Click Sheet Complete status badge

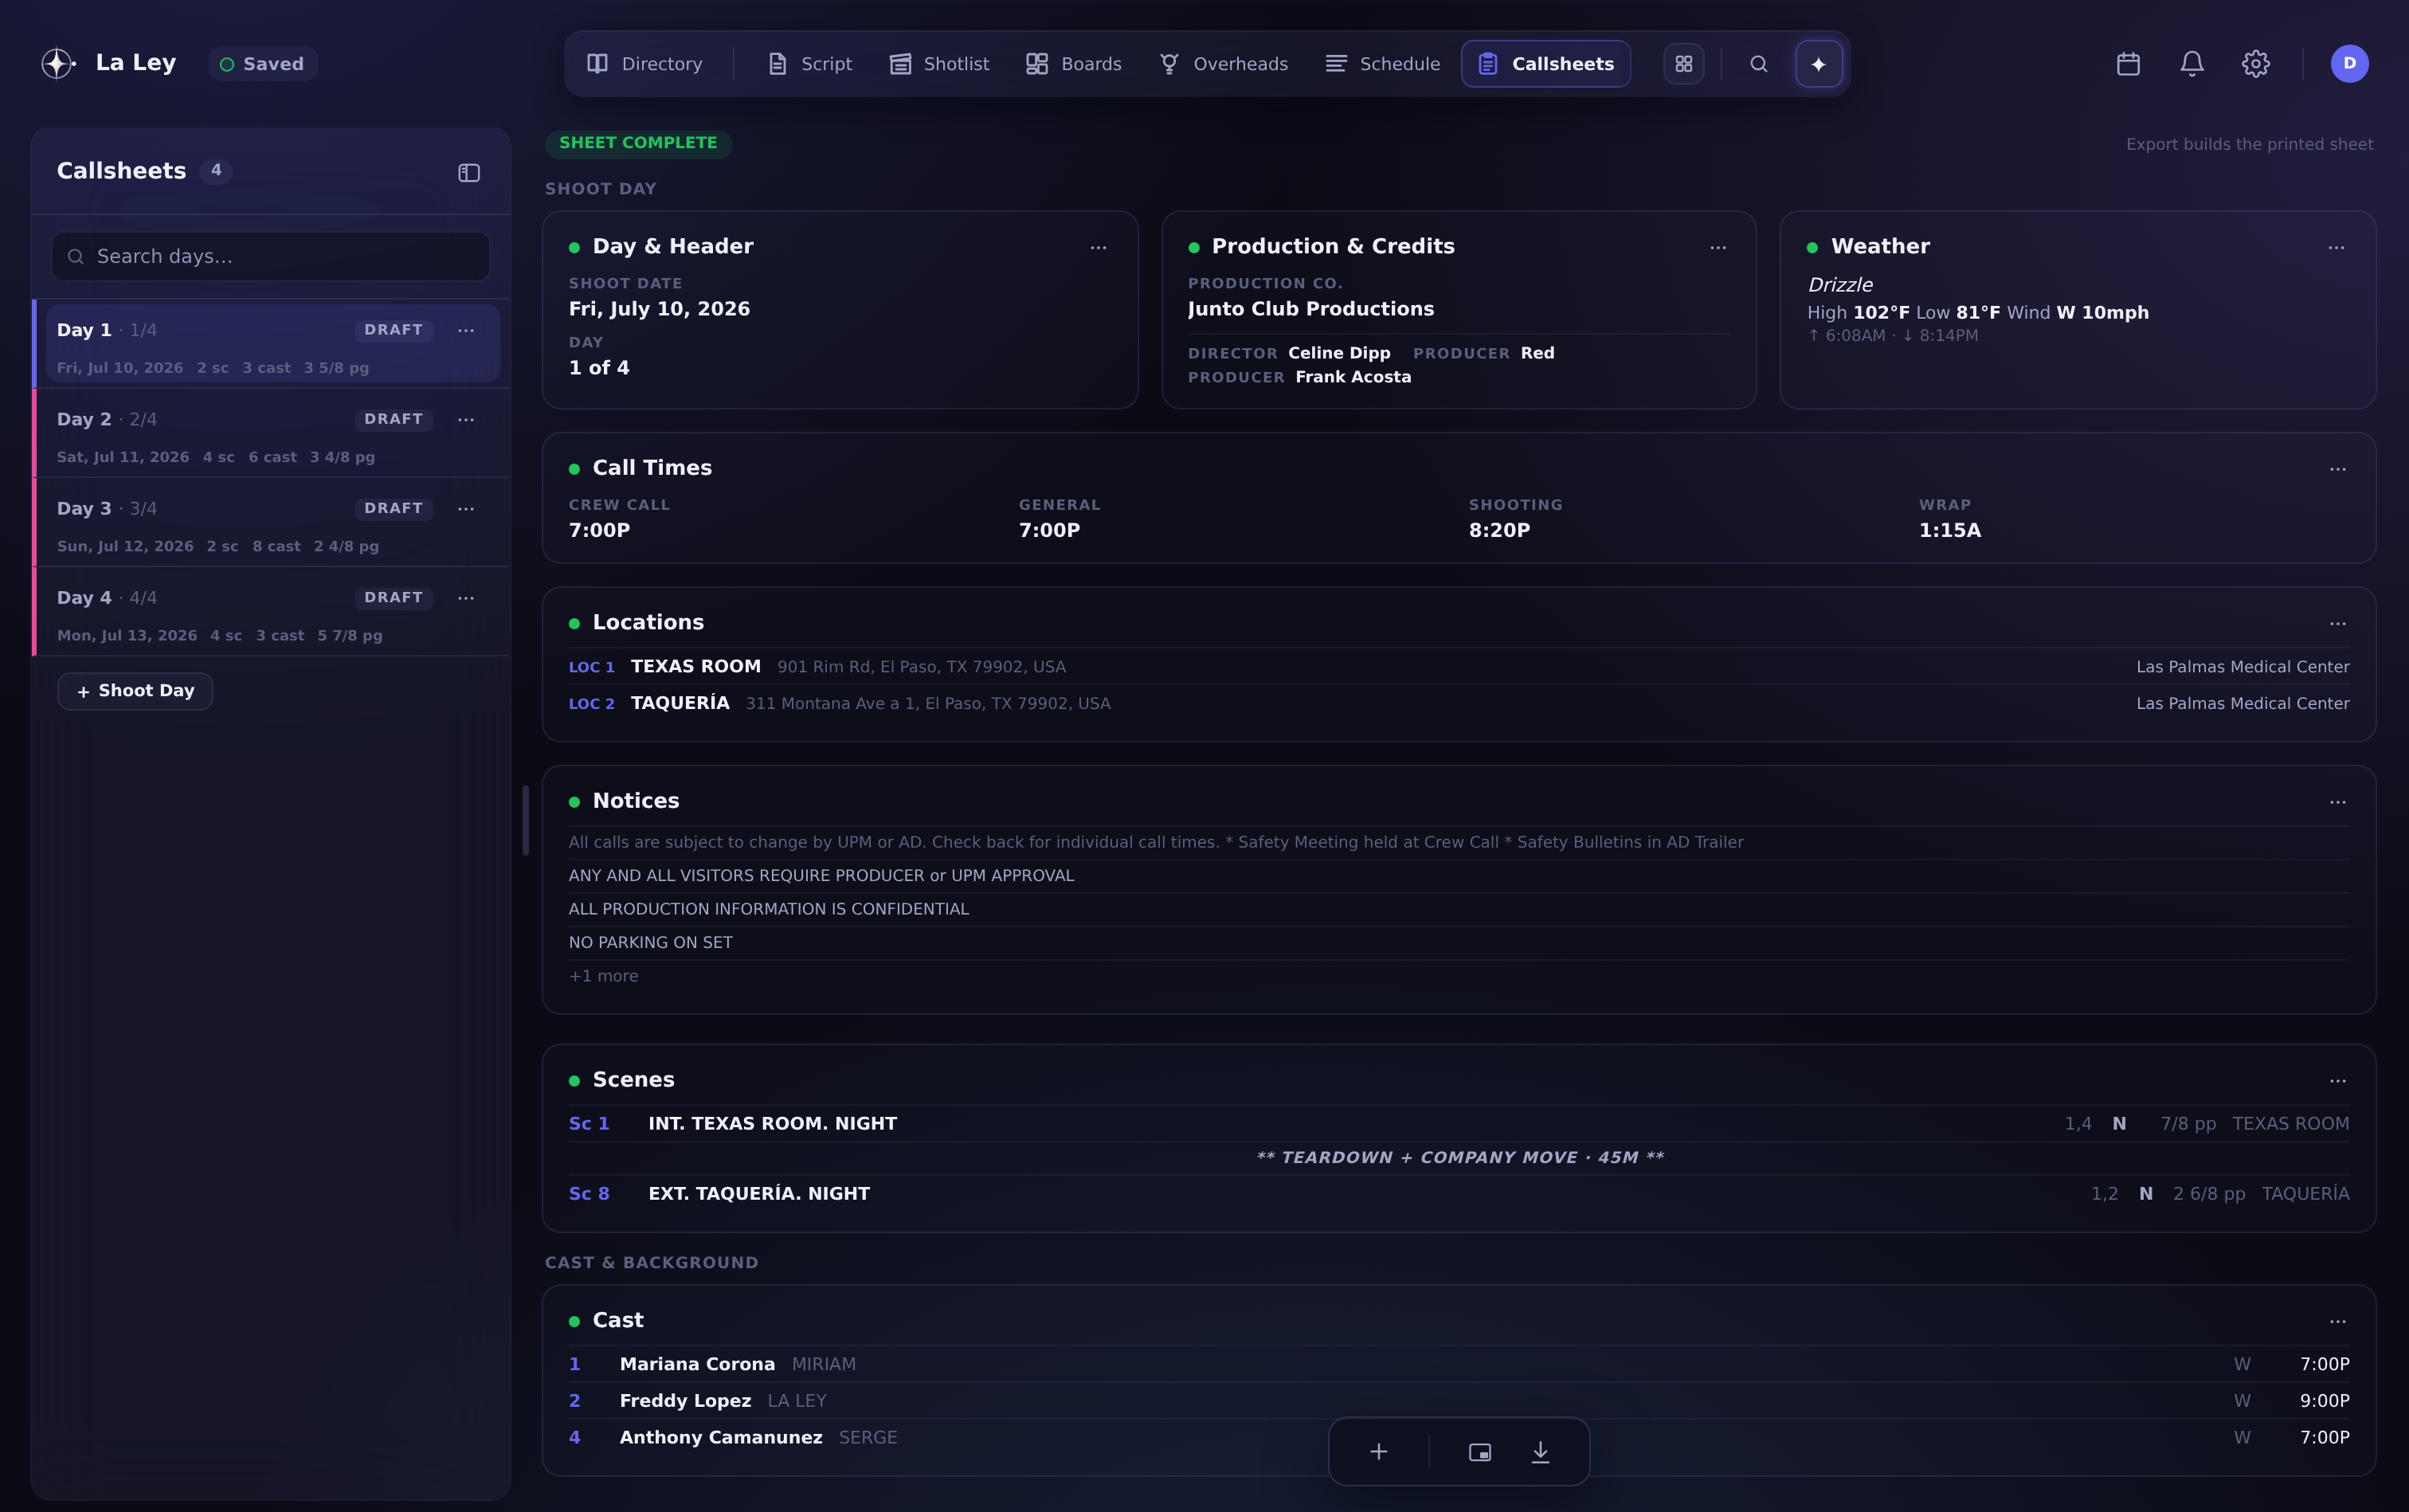click(x=638, y=143)
